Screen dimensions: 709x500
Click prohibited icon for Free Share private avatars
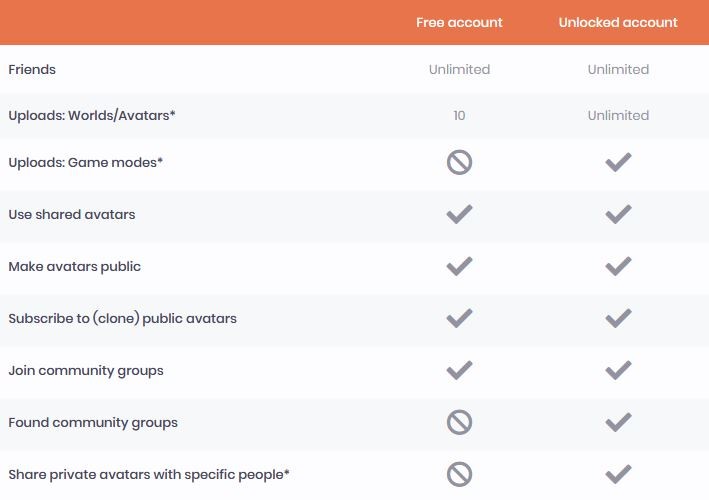(459, 474)
